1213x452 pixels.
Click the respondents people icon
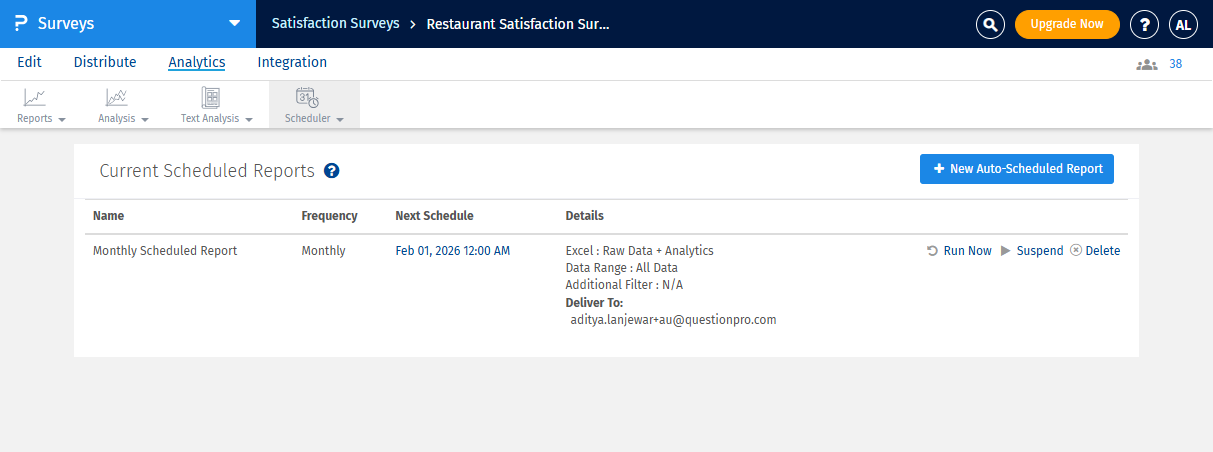[x=1146, y=64]
